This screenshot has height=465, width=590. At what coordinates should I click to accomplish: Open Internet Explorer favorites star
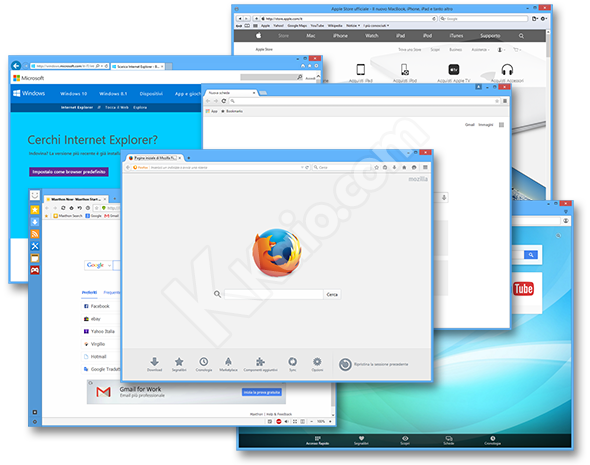point(310,66)
